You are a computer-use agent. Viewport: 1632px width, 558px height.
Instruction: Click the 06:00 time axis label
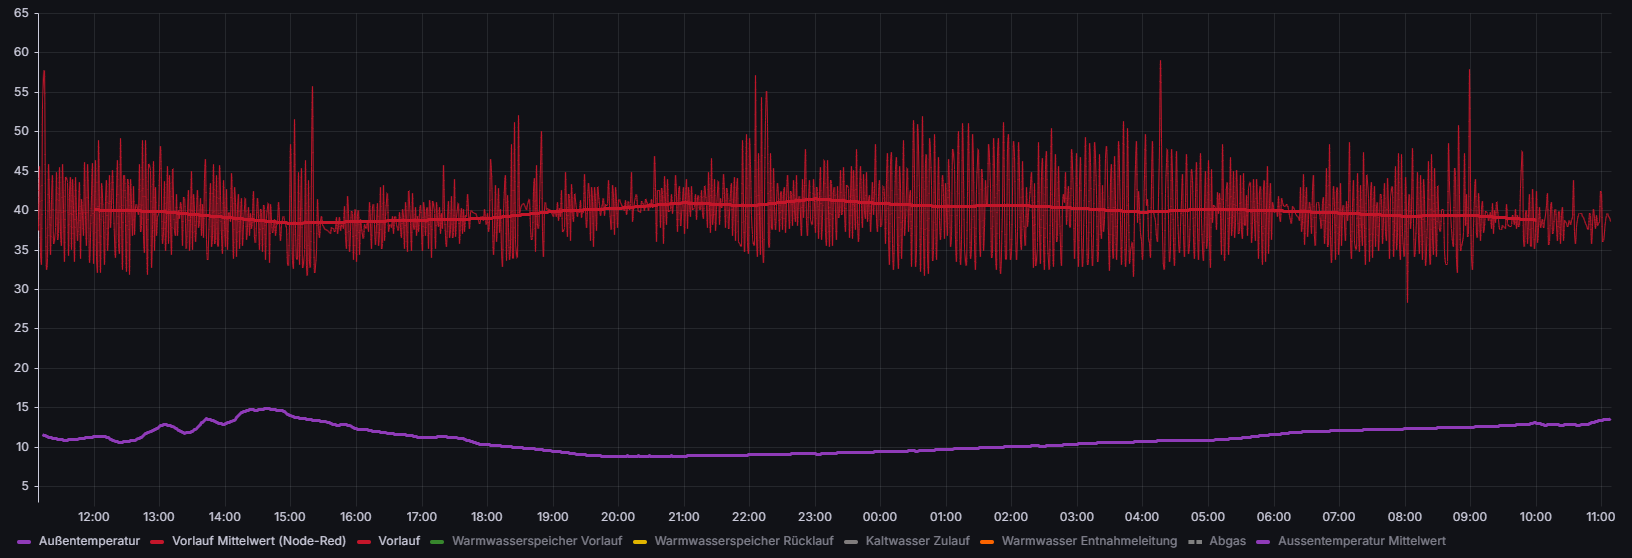[1274, 517]
